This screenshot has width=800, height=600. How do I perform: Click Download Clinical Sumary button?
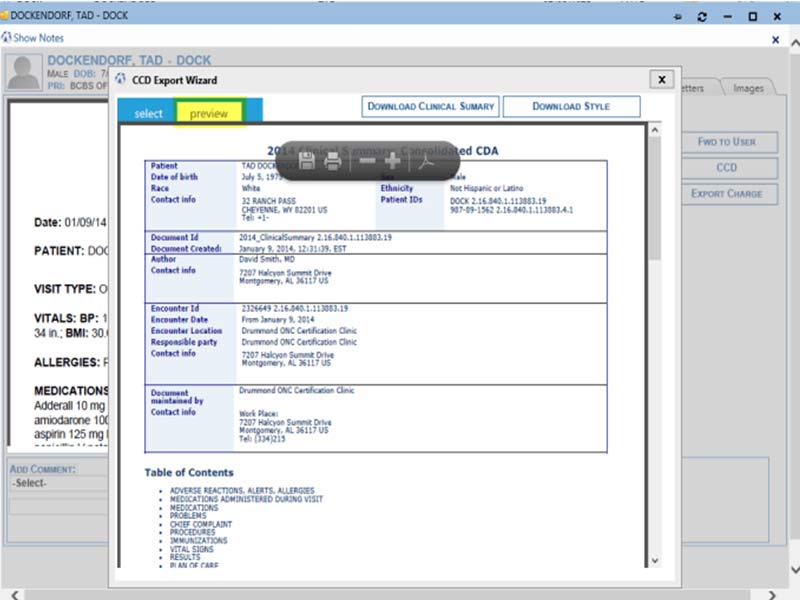coord(430,106)
